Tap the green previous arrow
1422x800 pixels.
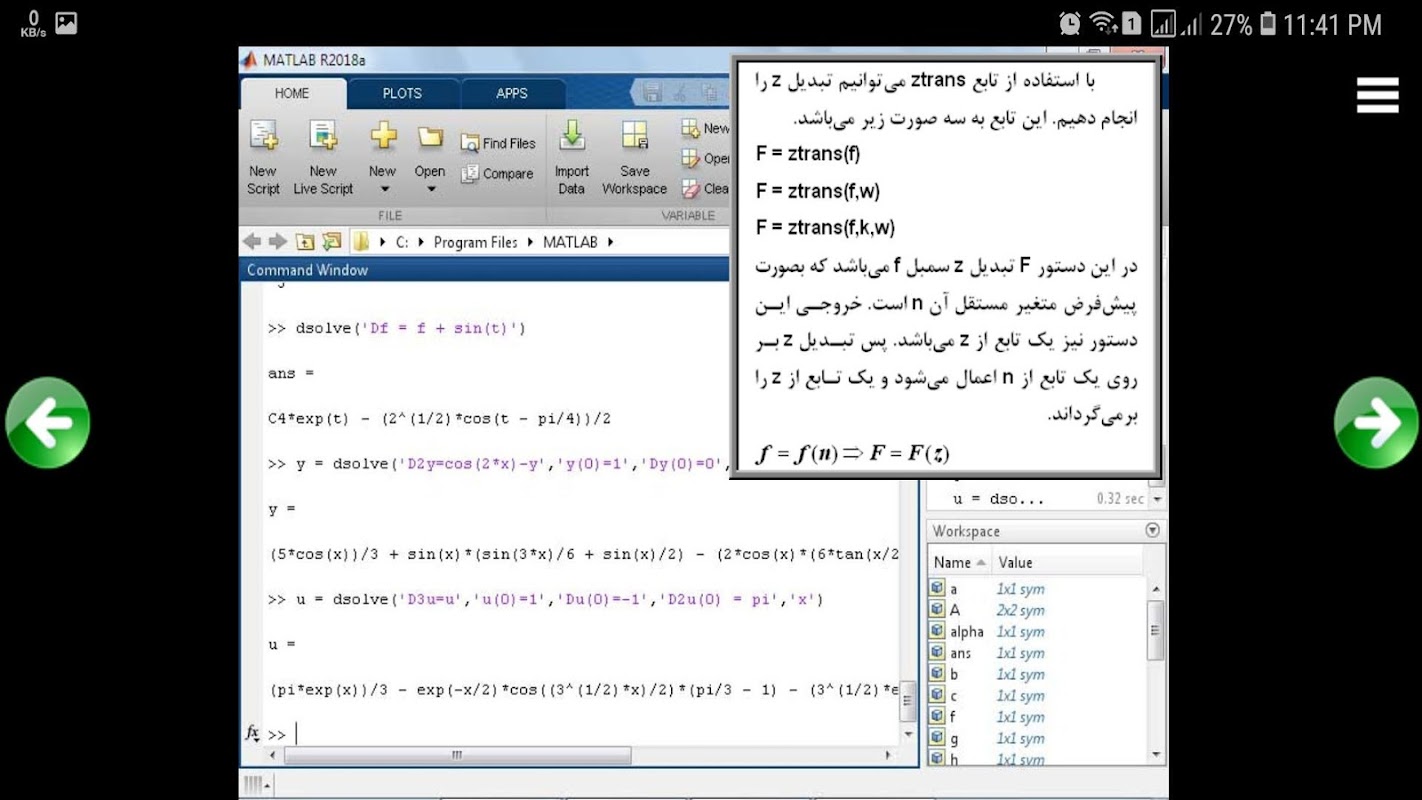click(x=47, y=423)
